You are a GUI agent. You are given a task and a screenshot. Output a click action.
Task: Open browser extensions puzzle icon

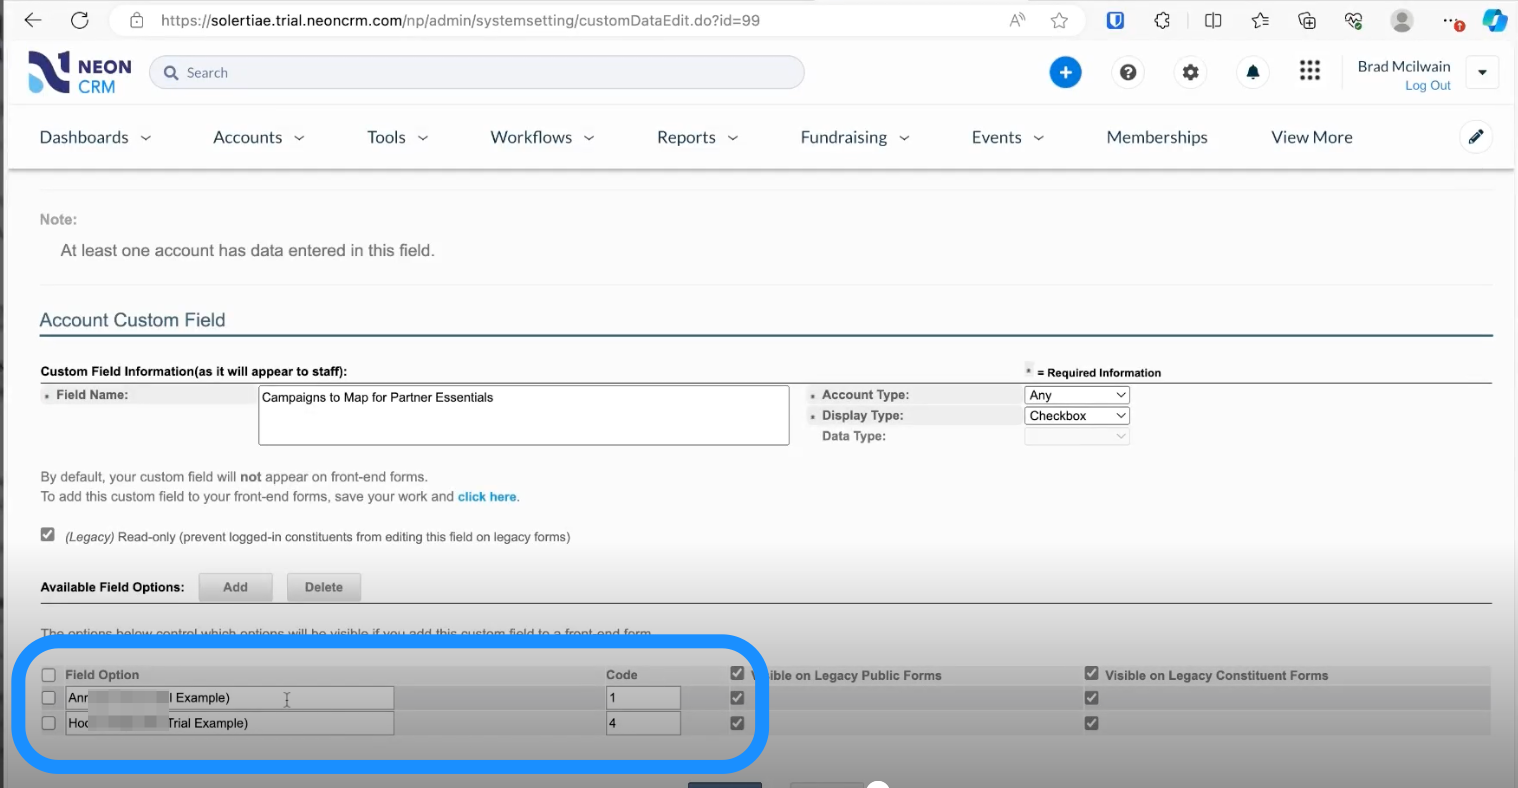[x=1162, y=20]
